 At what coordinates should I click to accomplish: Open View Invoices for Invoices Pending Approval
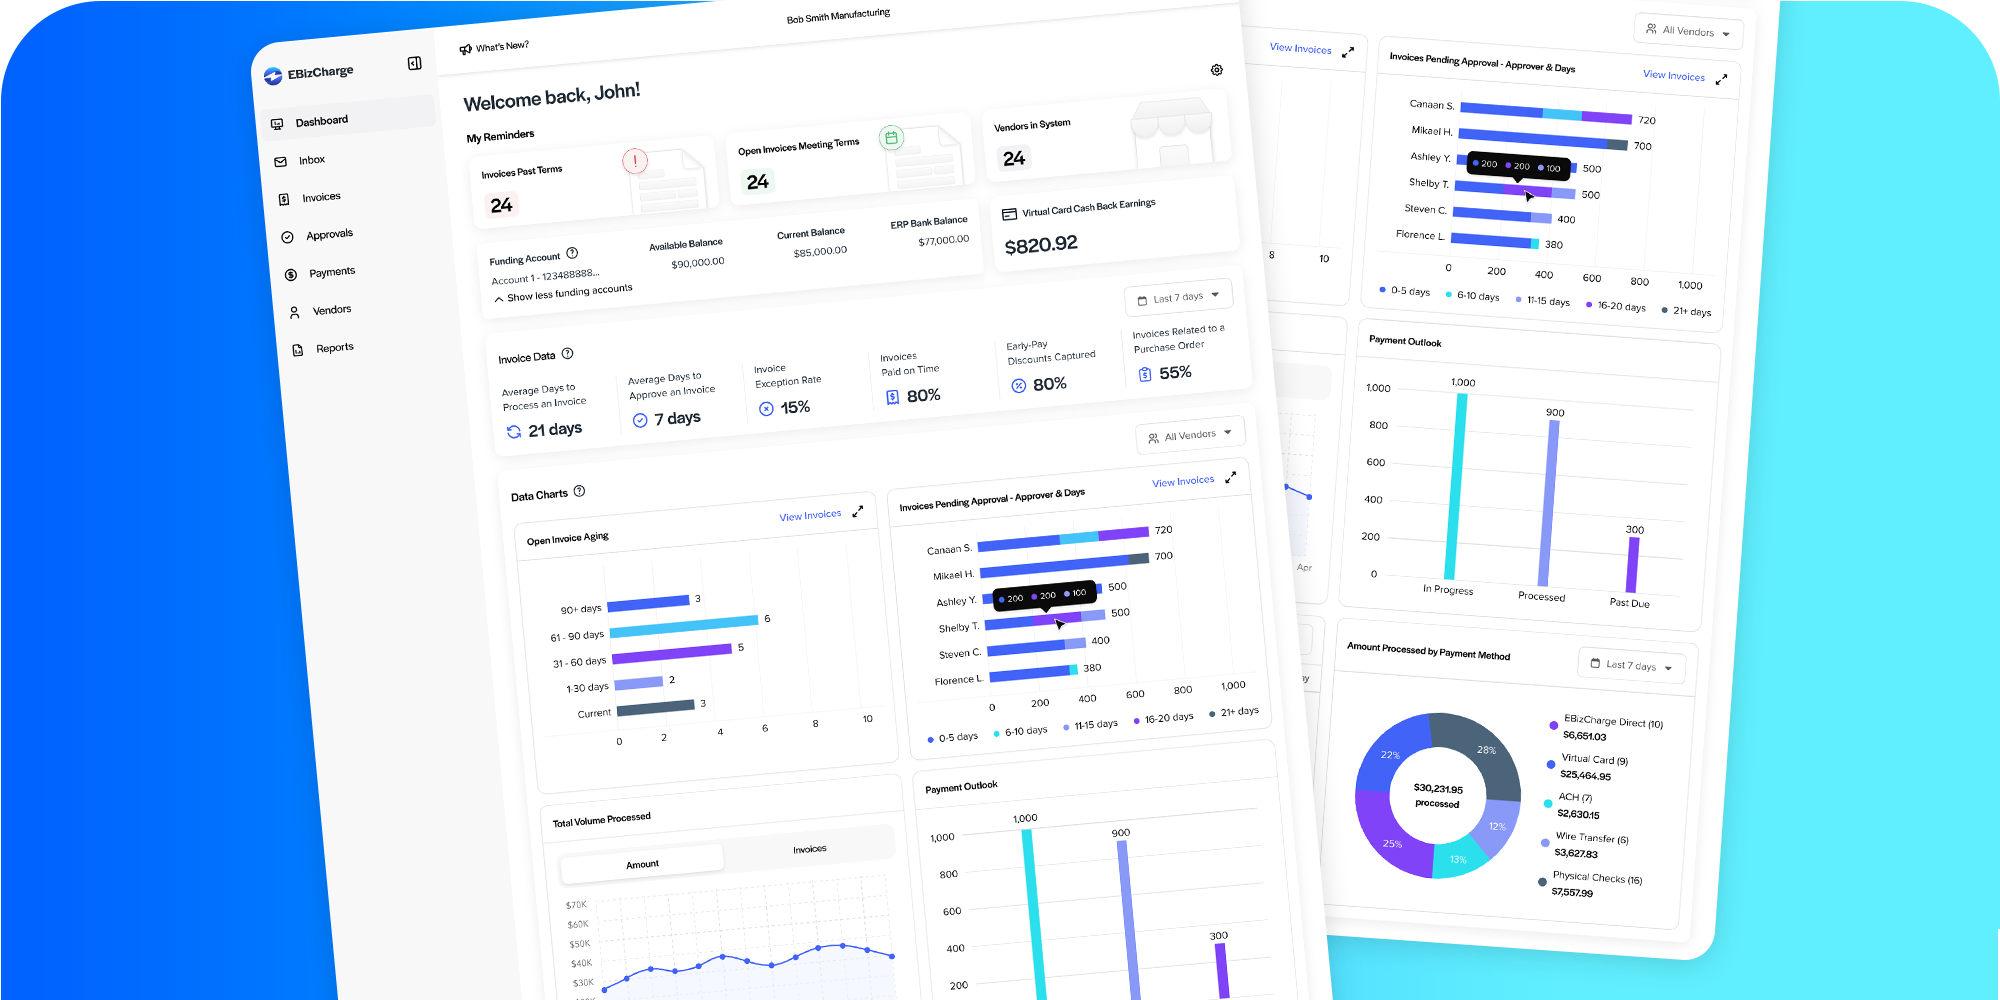pyautogui.click(x=1183, y=481)
